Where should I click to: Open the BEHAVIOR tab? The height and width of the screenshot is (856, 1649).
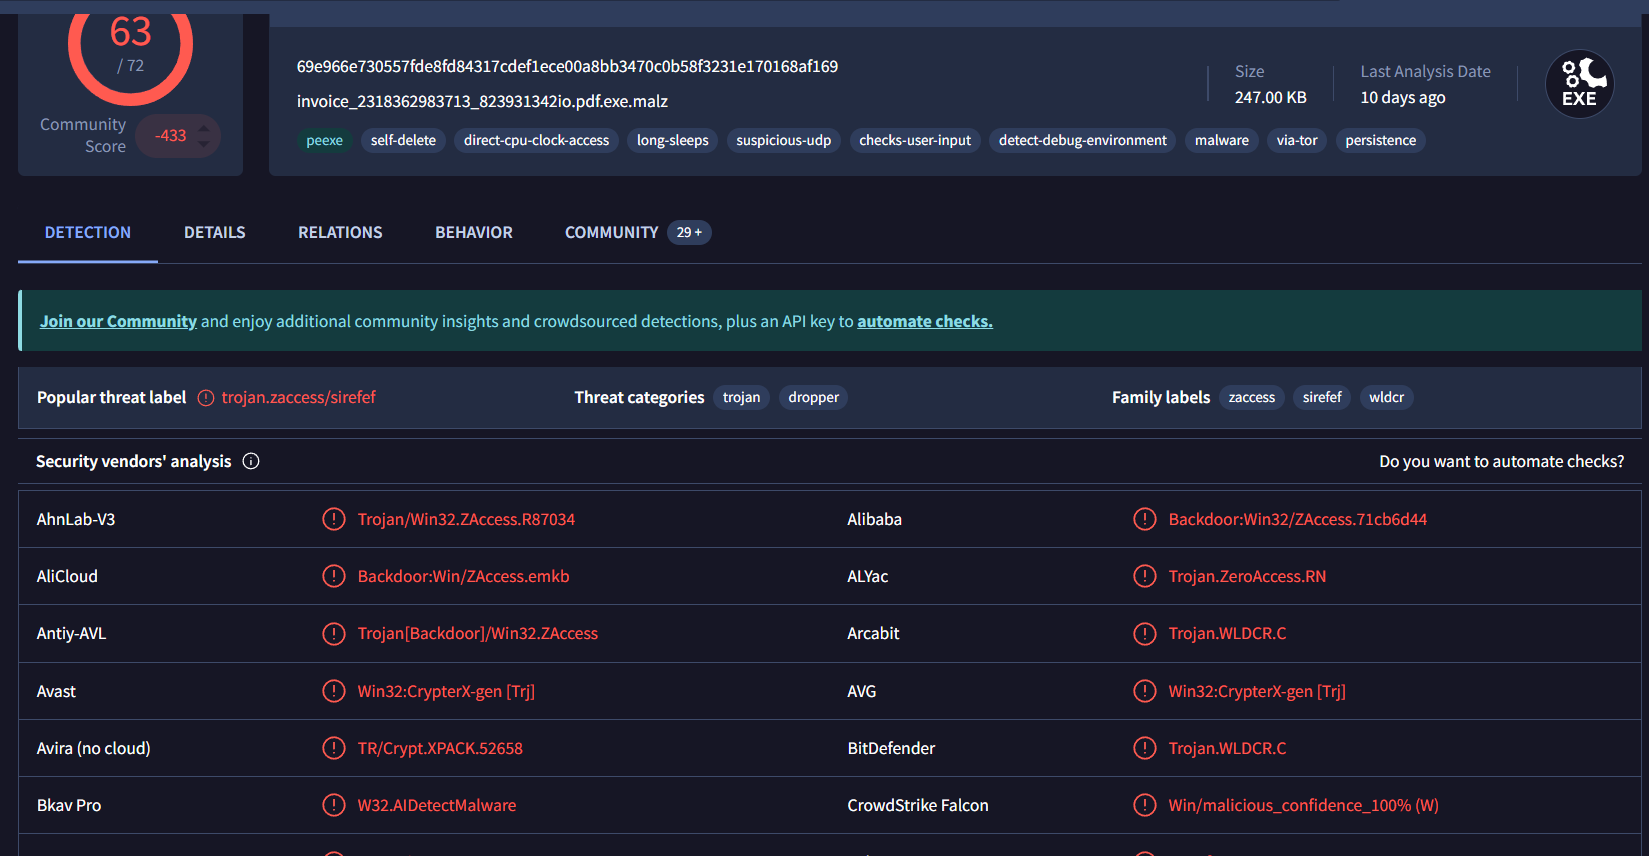(x=473, y=232)
